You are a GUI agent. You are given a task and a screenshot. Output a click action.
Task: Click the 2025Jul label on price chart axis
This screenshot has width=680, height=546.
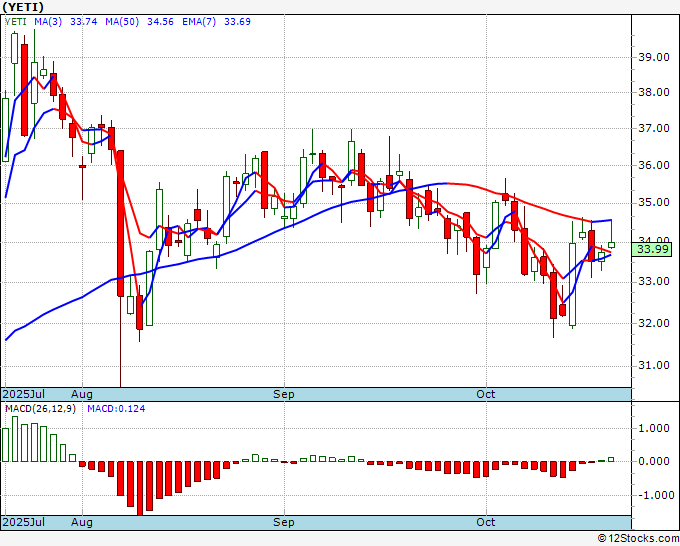(24, 394)
